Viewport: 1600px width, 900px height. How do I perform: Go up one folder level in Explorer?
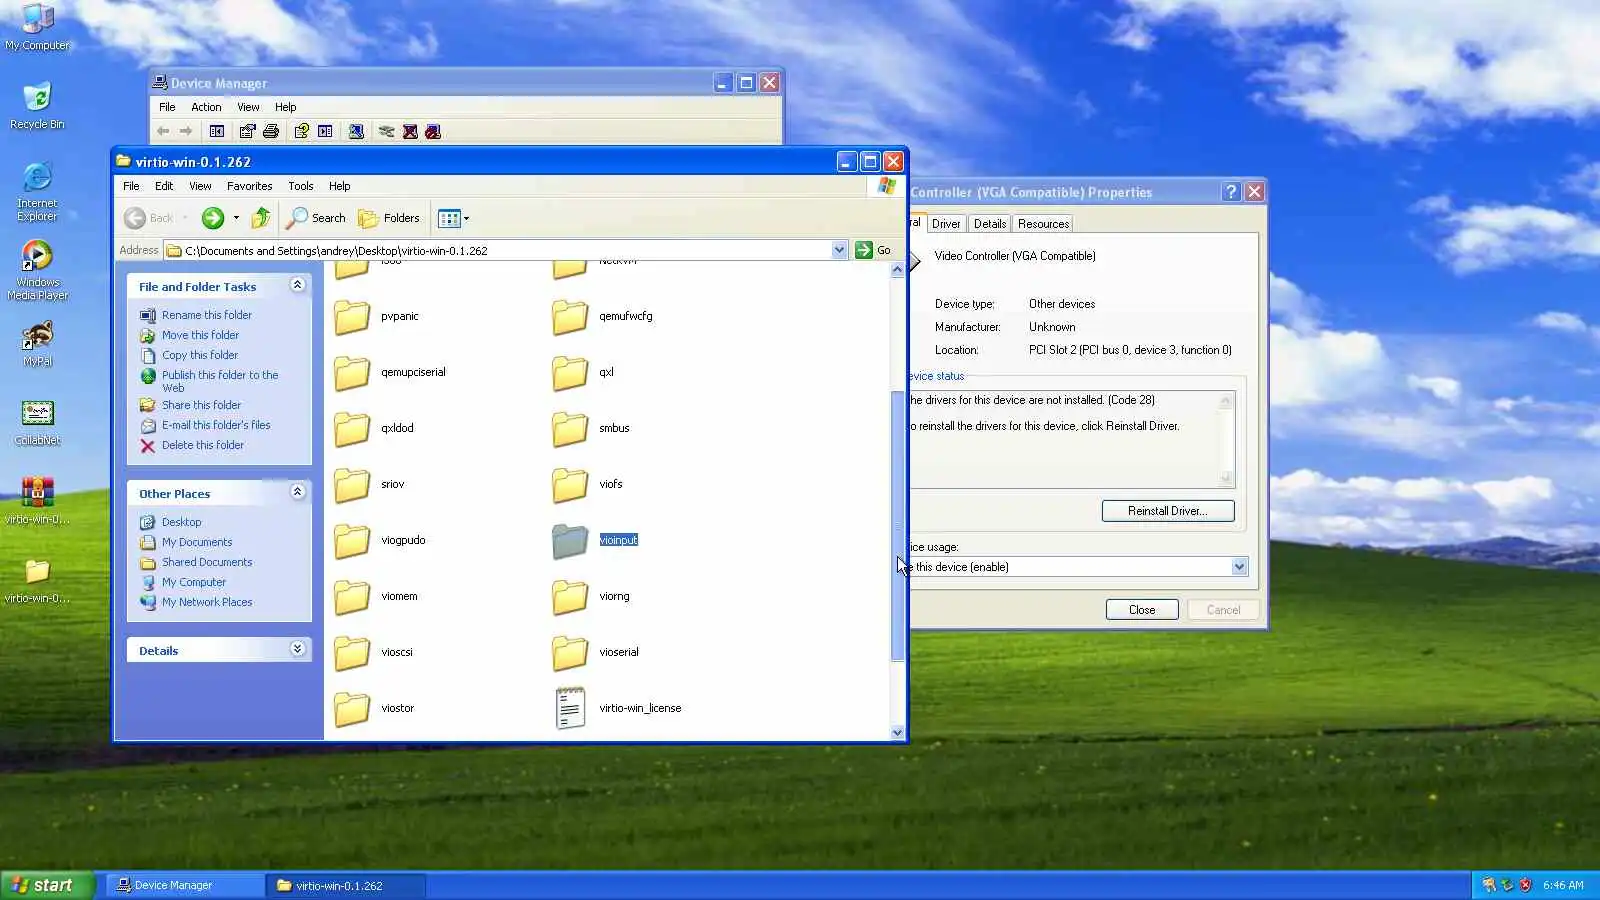coord(261,218)
